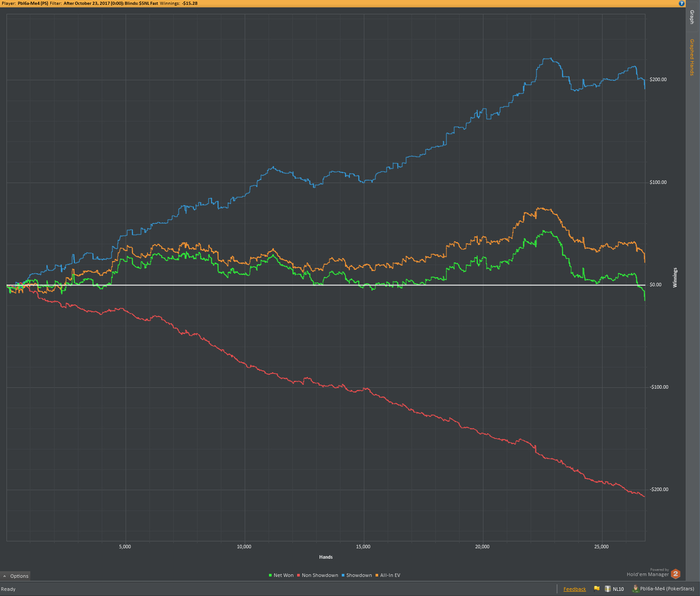Click the $0.00 y-axis label
The height and width of the screenshot is (596, 700).
pyautogui.click(x=655, y=284)
